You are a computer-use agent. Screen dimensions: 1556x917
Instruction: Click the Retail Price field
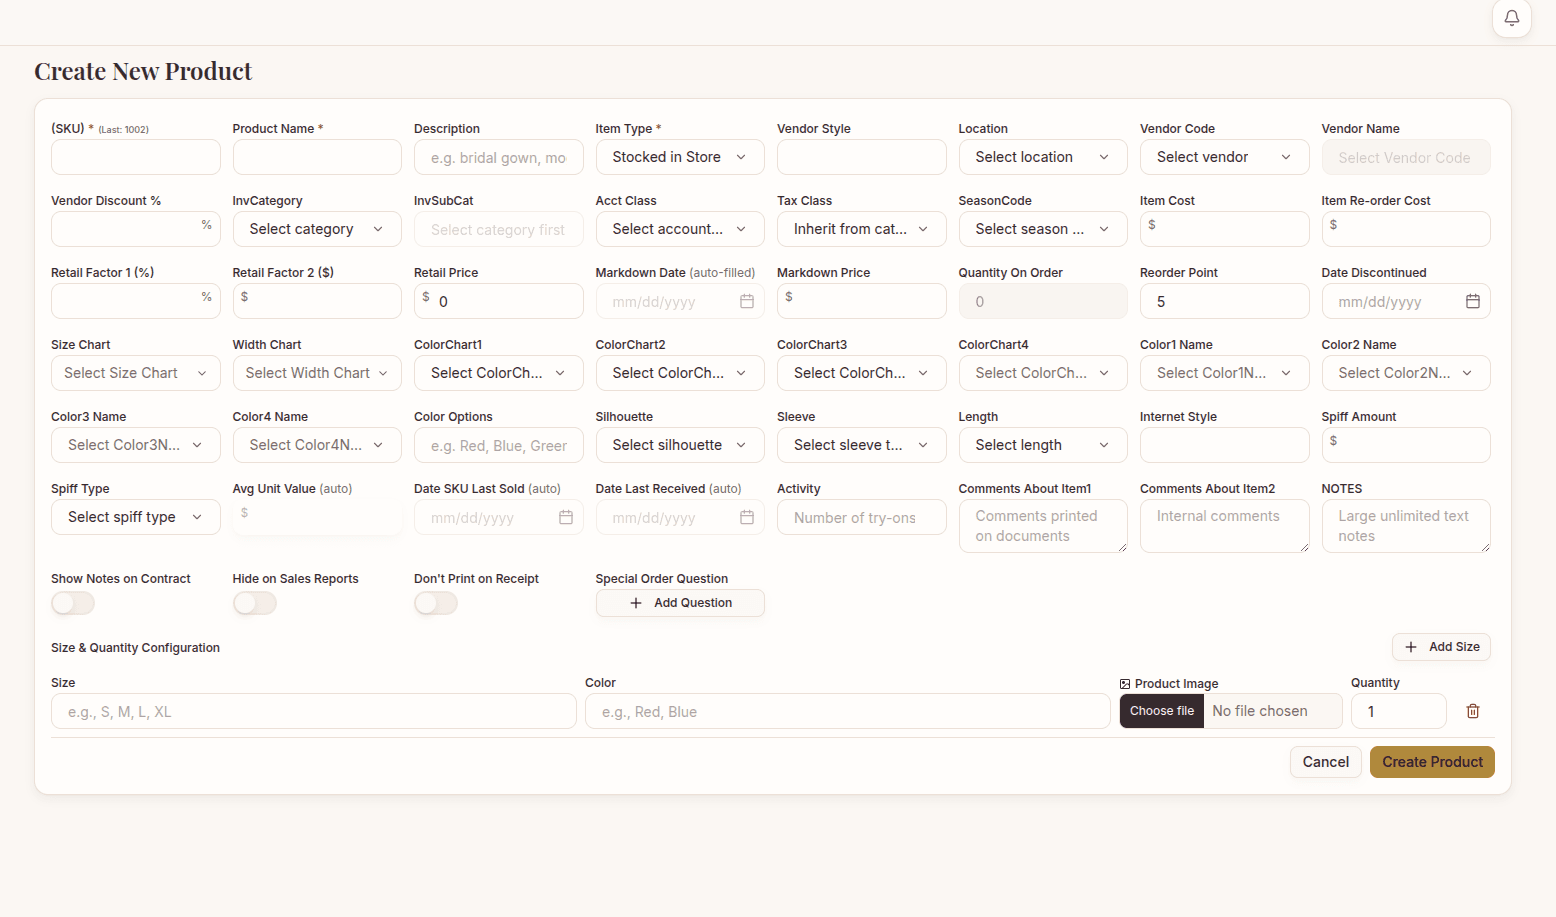point(499,301)
